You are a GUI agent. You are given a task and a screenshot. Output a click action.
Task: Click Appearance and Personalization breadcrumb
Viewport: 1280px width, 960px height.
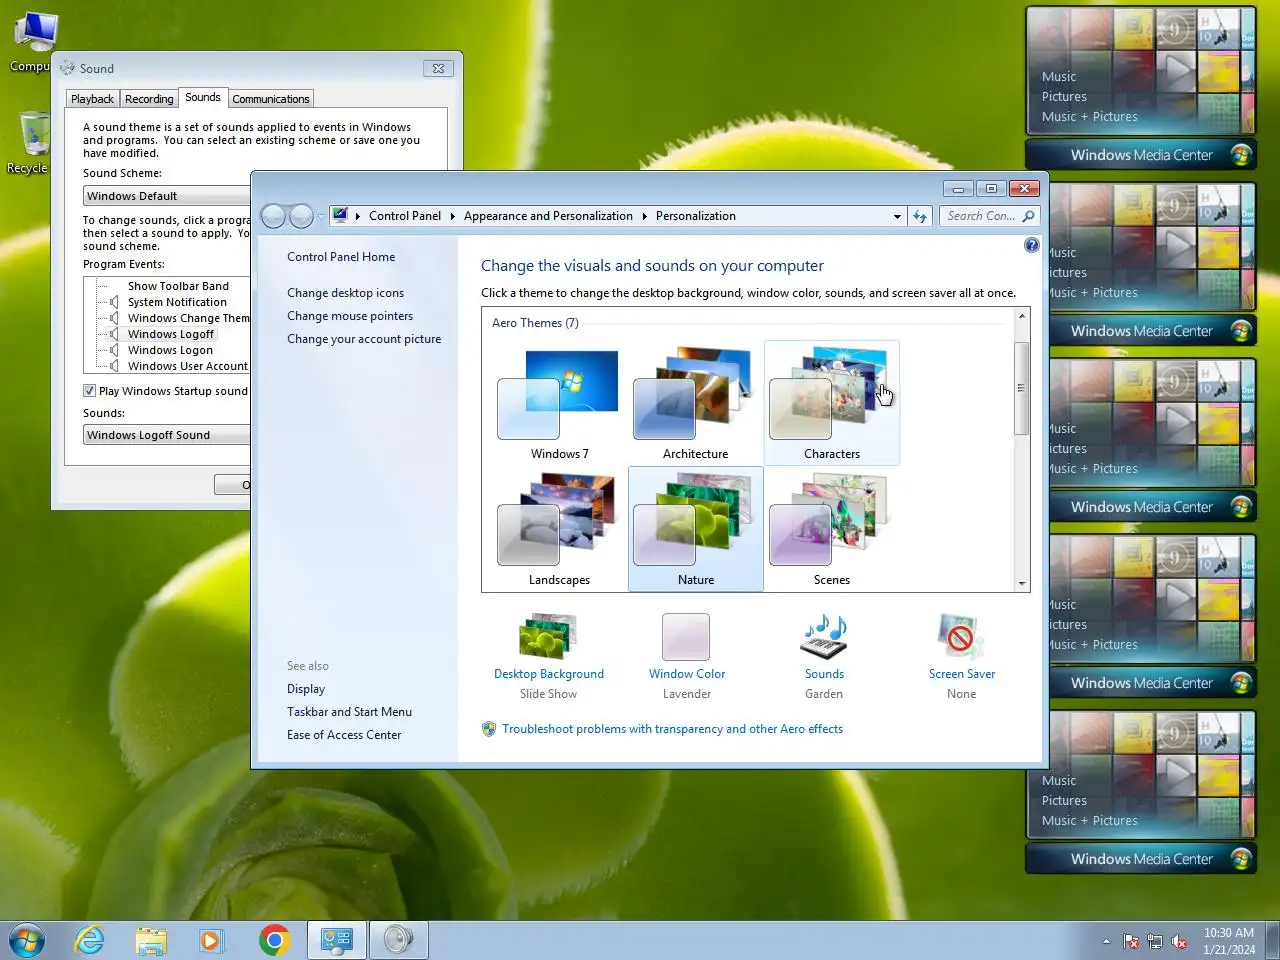(548, 216)
